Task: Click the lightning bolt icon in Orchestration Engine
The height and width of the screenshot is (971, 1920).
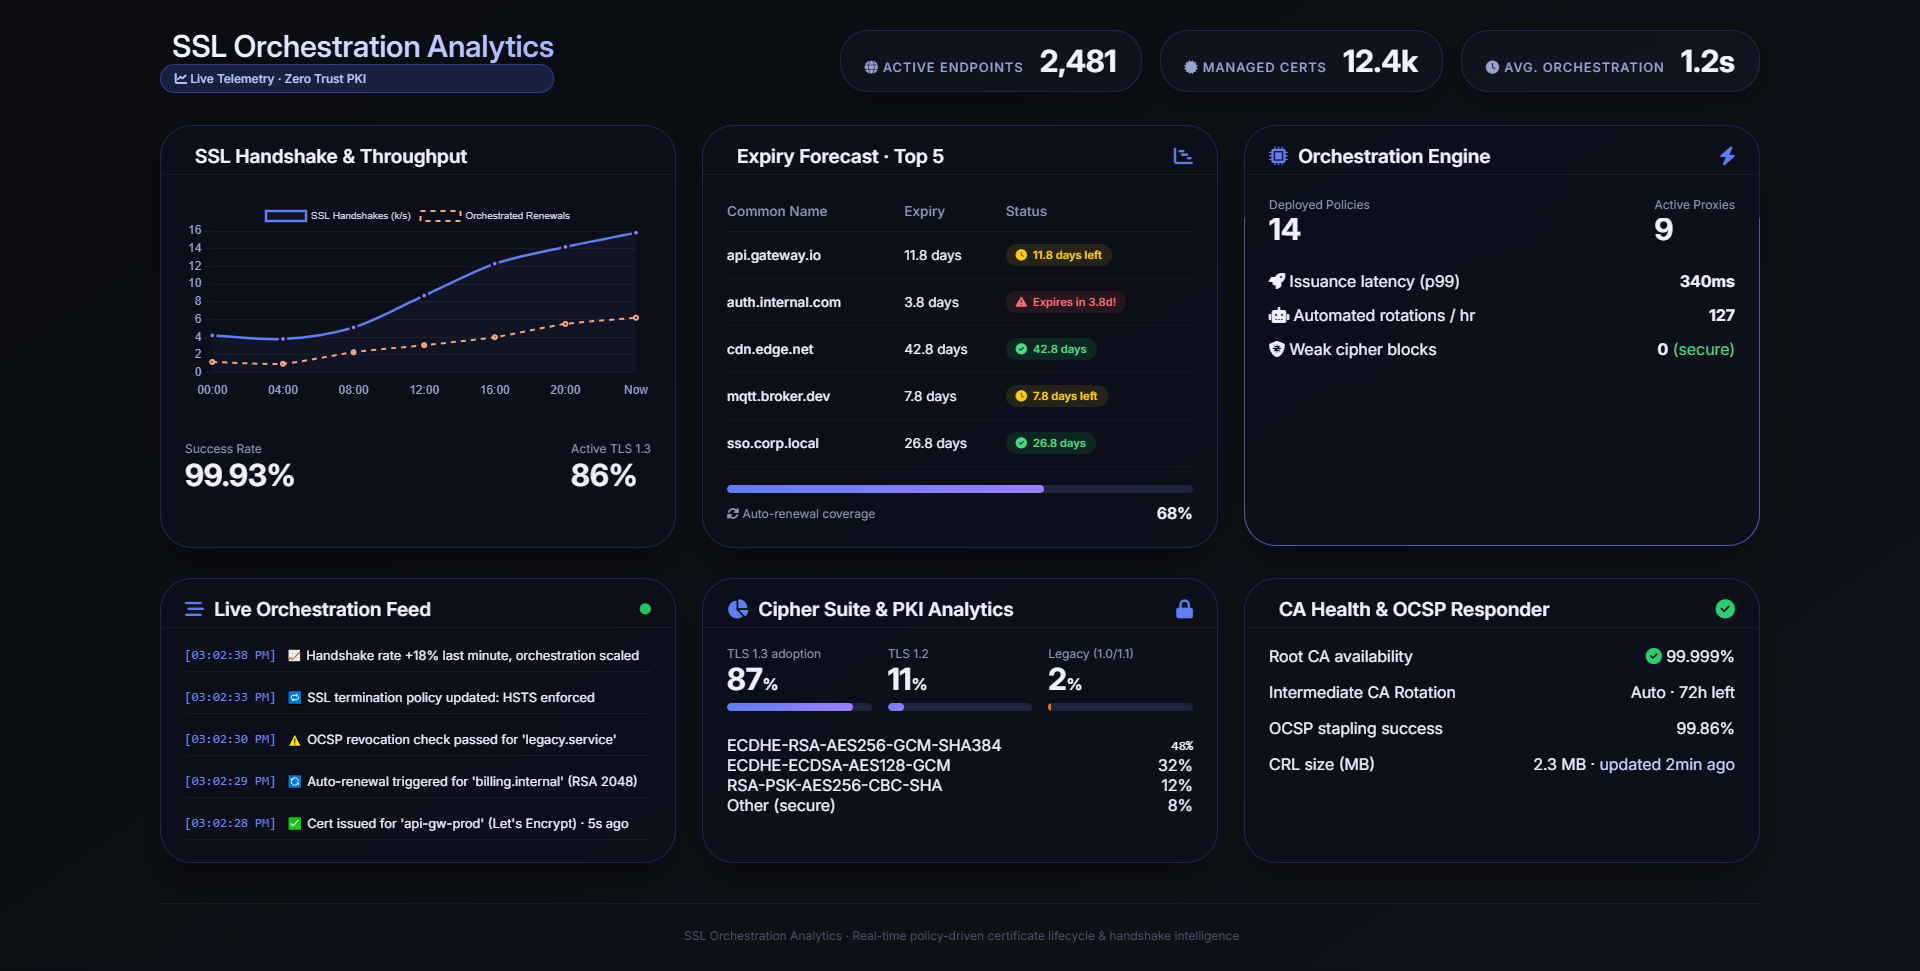Action: (x=1727, y=156)
